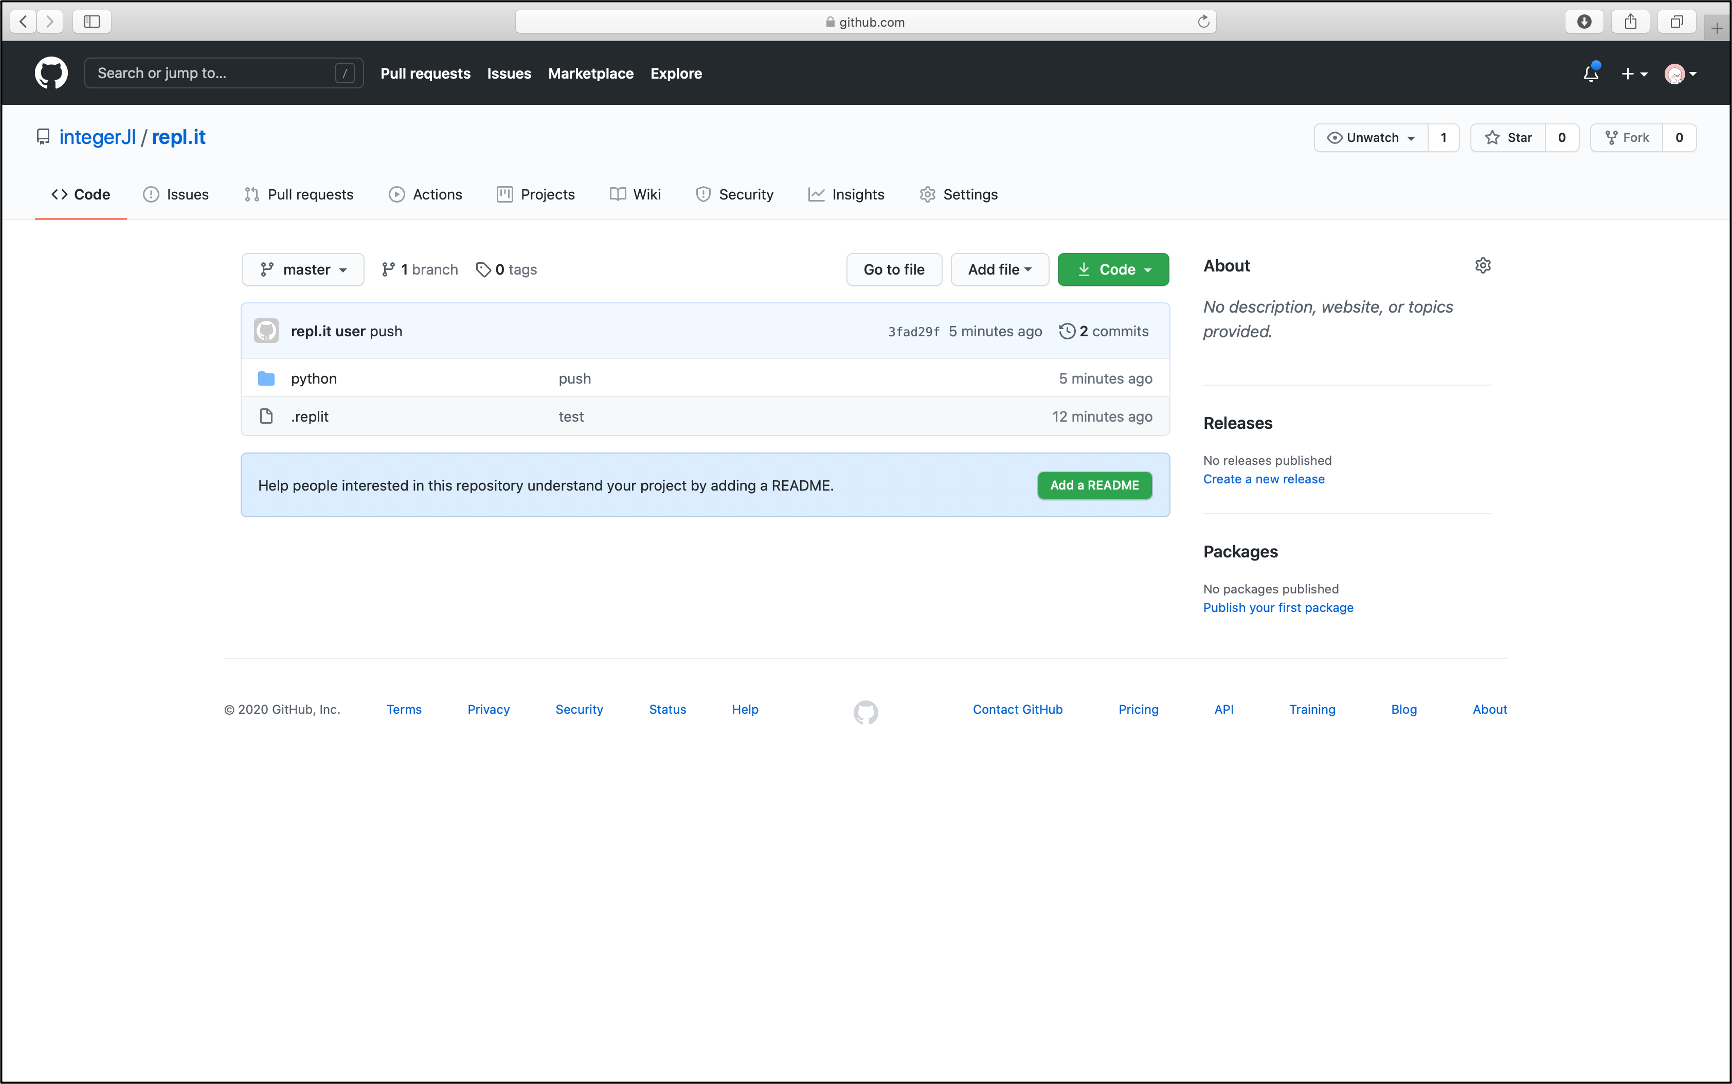
Task: Switch to the Issues repository tab
Action: [x=176, y=194]
